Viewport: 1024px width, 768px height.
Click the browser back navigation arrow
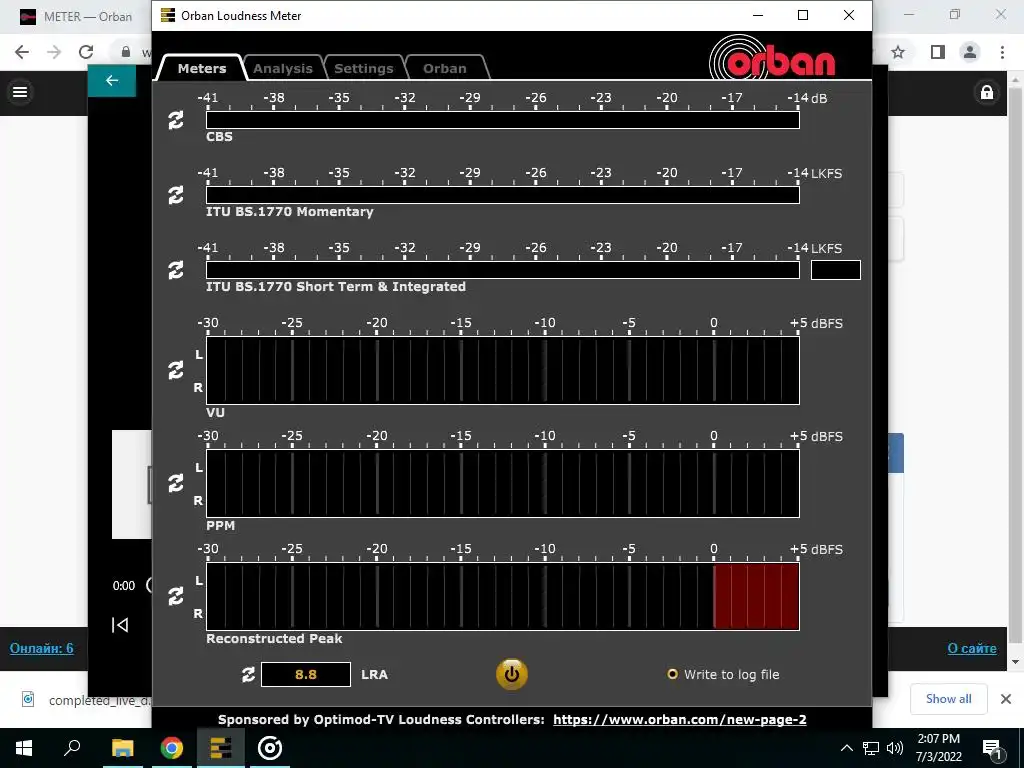pos(22,52)
